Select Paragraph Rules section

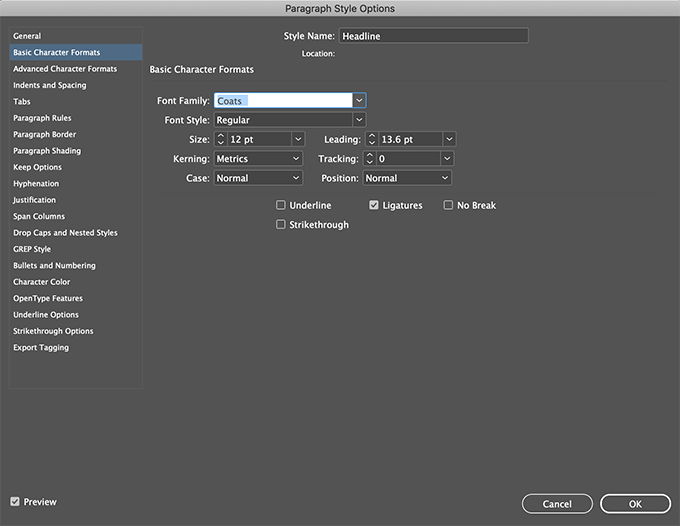tap(76, 118)
